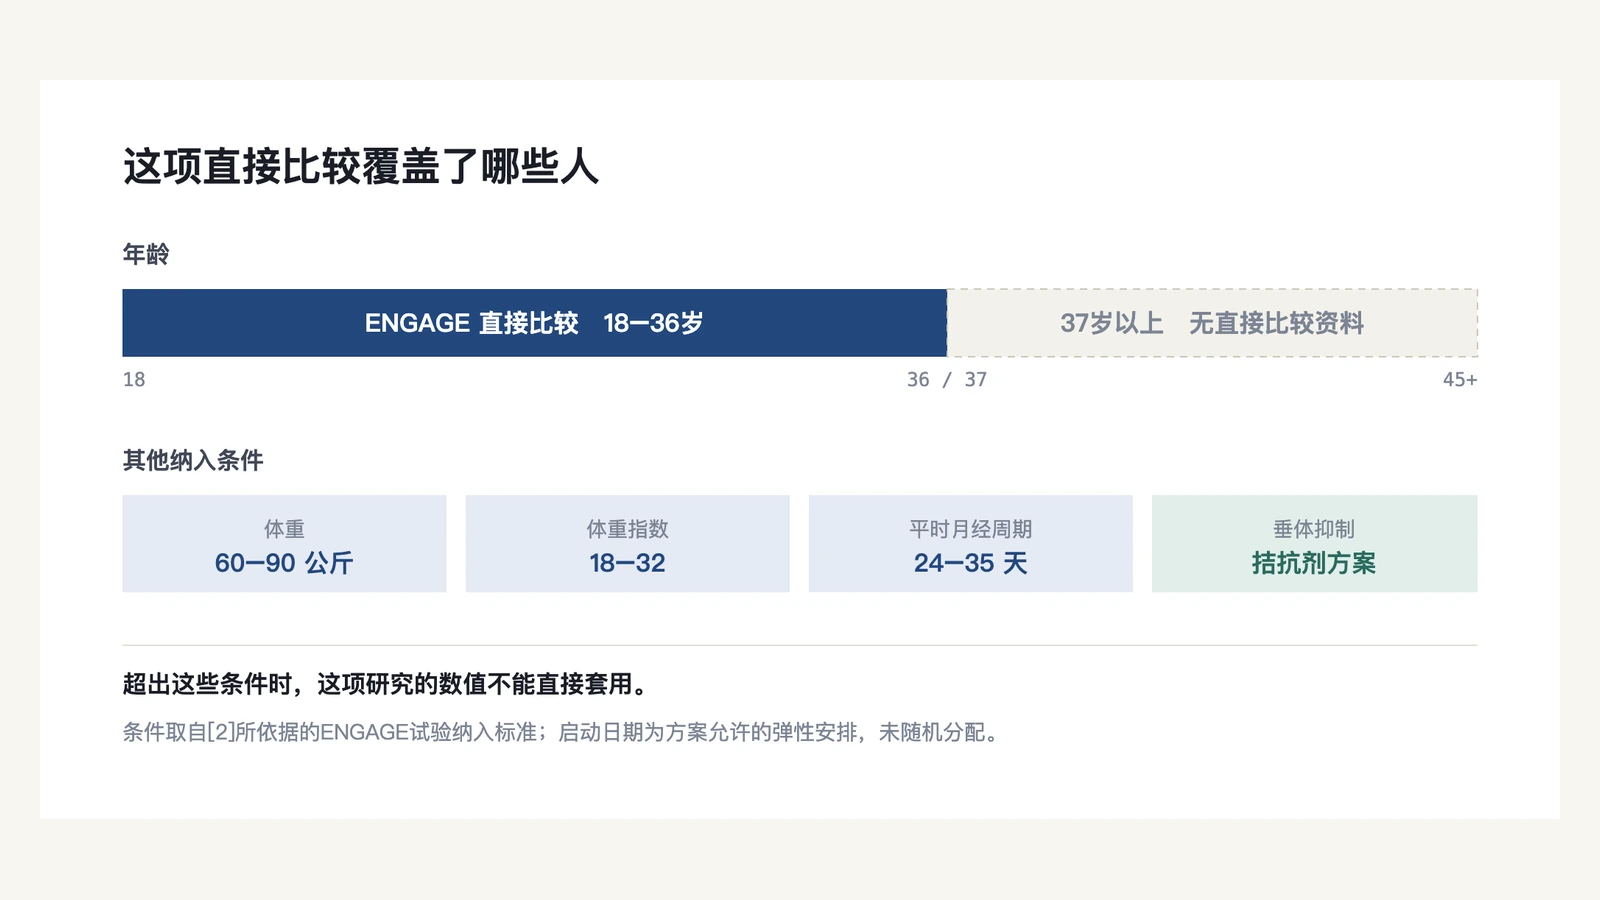
Task: Click the blue ENGAGE 直接比较 18–36岁 bar
Action: tap(534, 323)
